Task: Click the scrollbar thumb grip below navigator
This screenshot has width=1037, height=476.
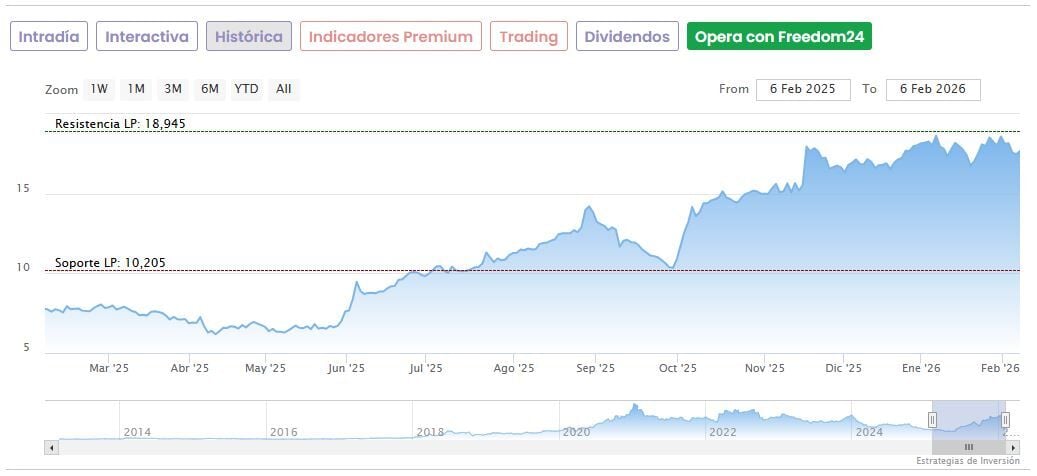Action: click(x=968, y=447)
